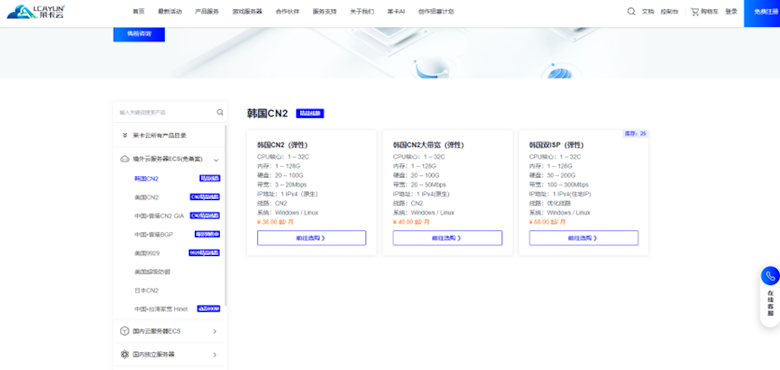780x370 pixels.
Task: Expand the domestic dedicated server section
Action: 215,355
